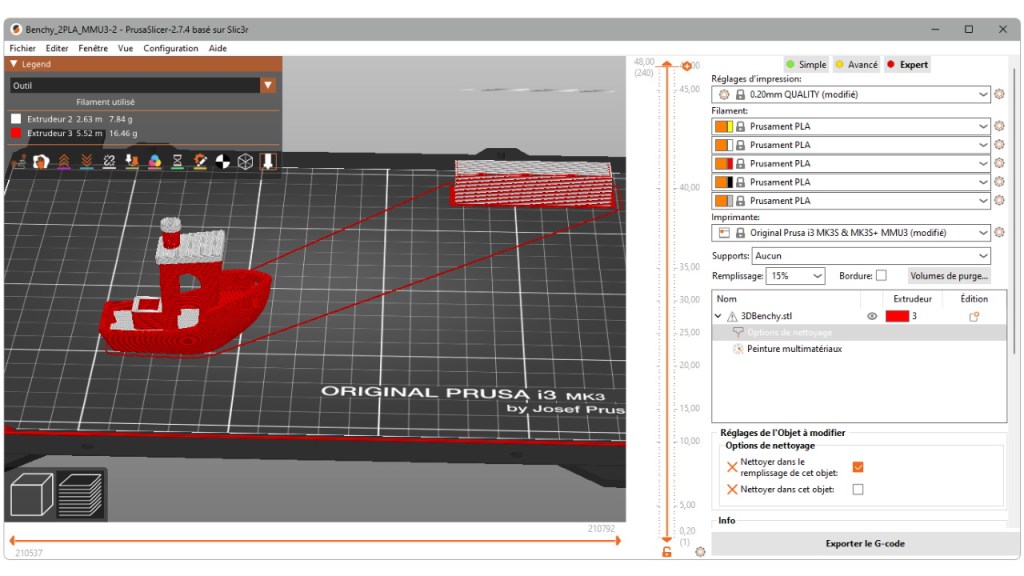
Task: Uncheck Nettoyer dans le remplissage checkbox
Action: point(858,467)
